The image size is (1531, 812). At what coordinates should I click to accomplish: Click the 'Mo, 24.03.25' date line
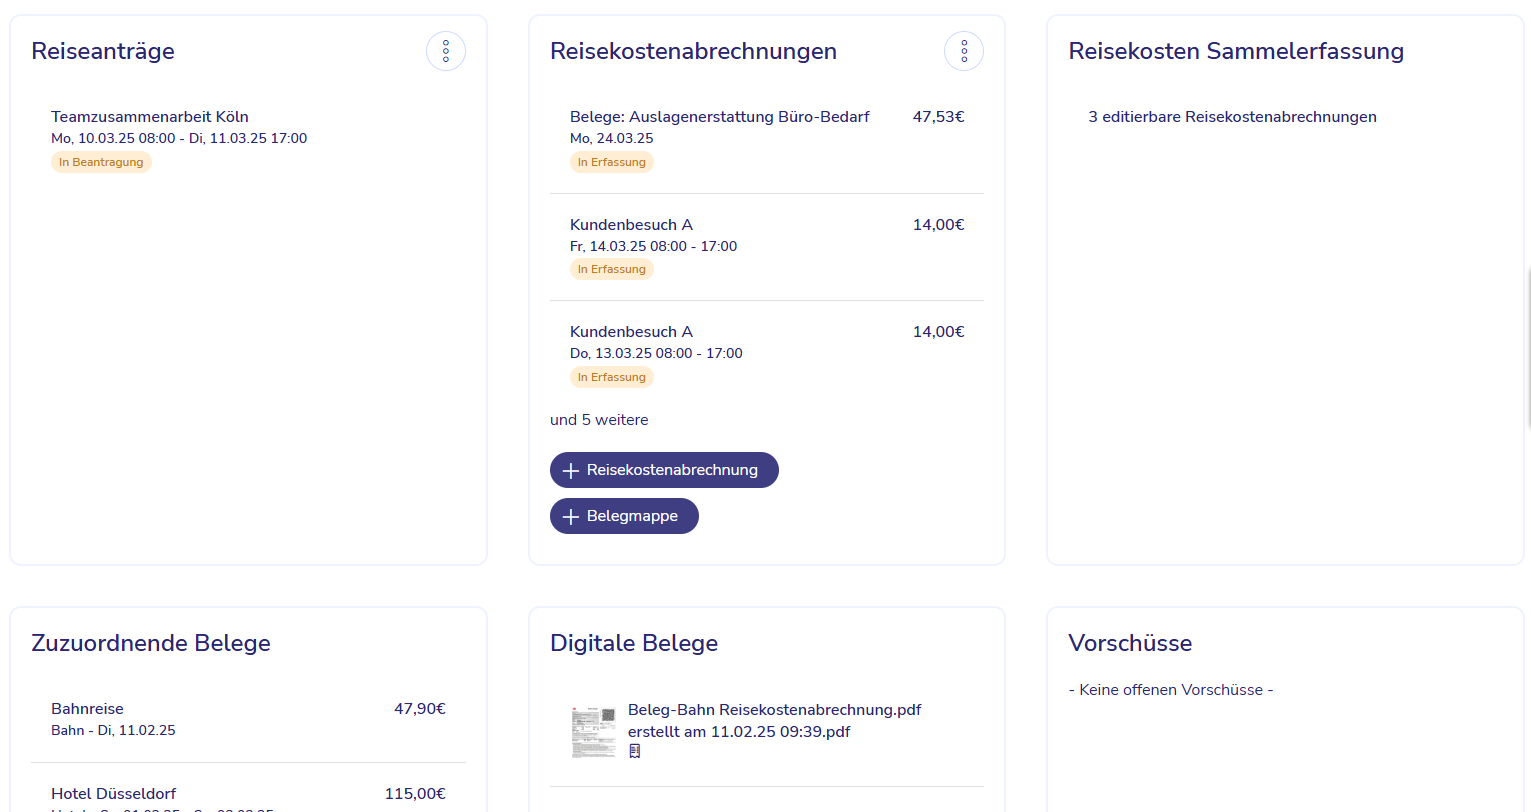click(612, 139)
